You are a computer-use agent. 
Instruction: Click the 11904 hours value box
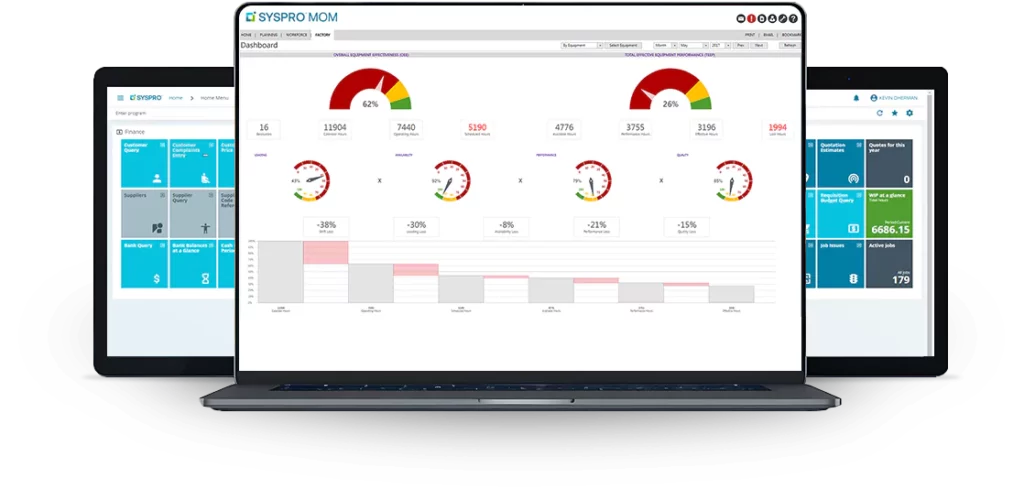(335, 129)
